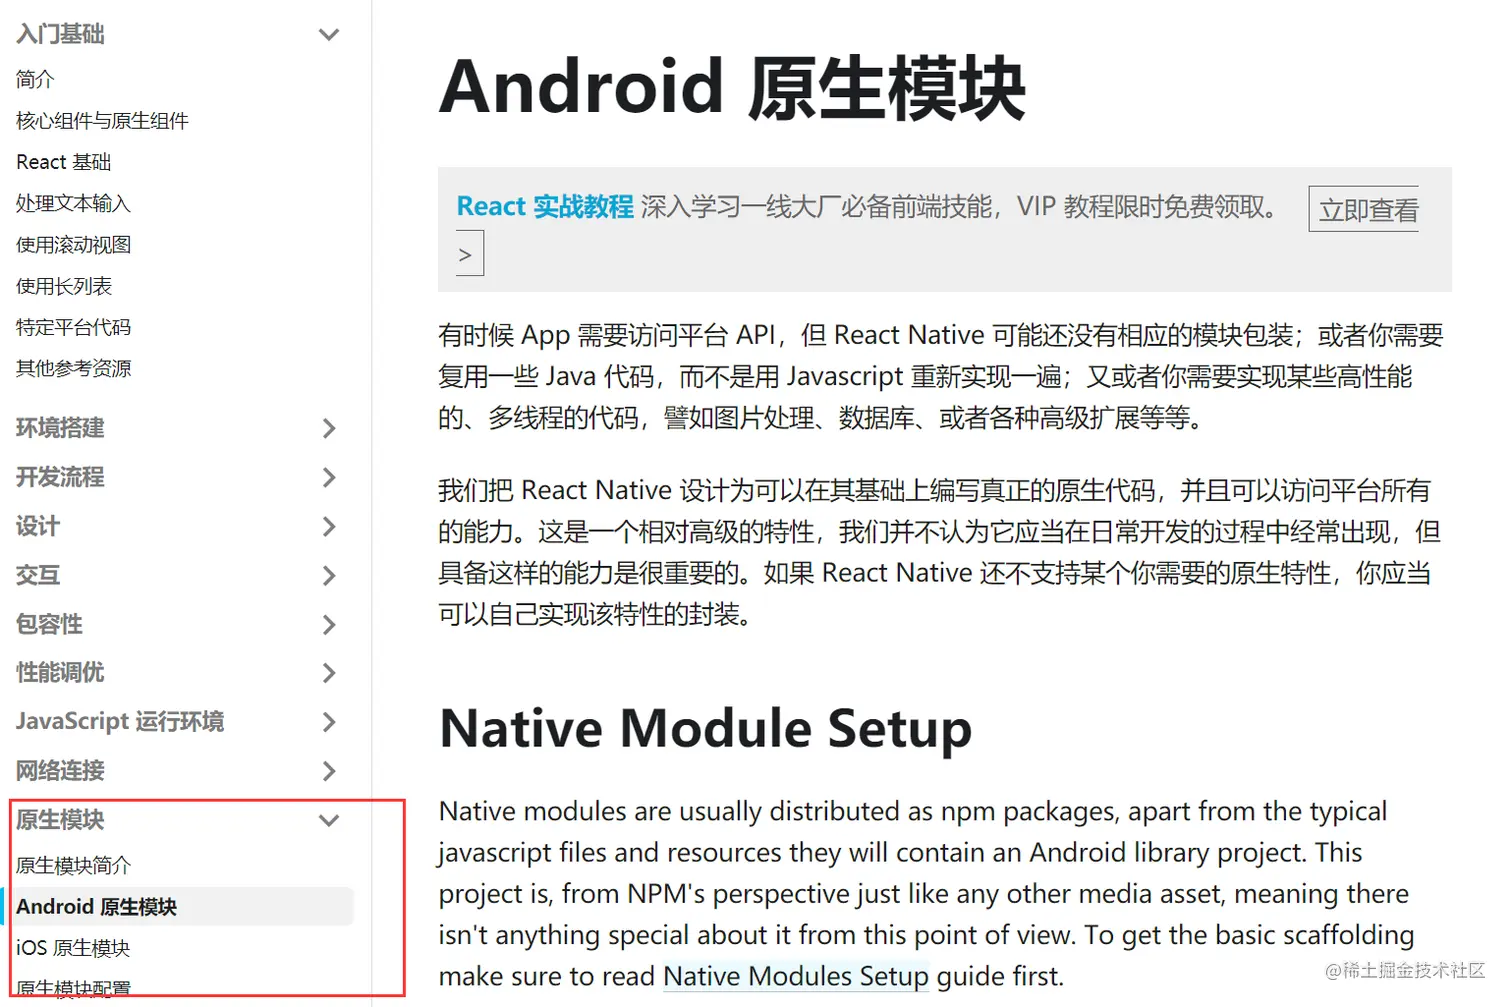Collapse the 原生模块 section
Image resolution: width=1512 pixels, height=1007 pixels.
point(329,819)
